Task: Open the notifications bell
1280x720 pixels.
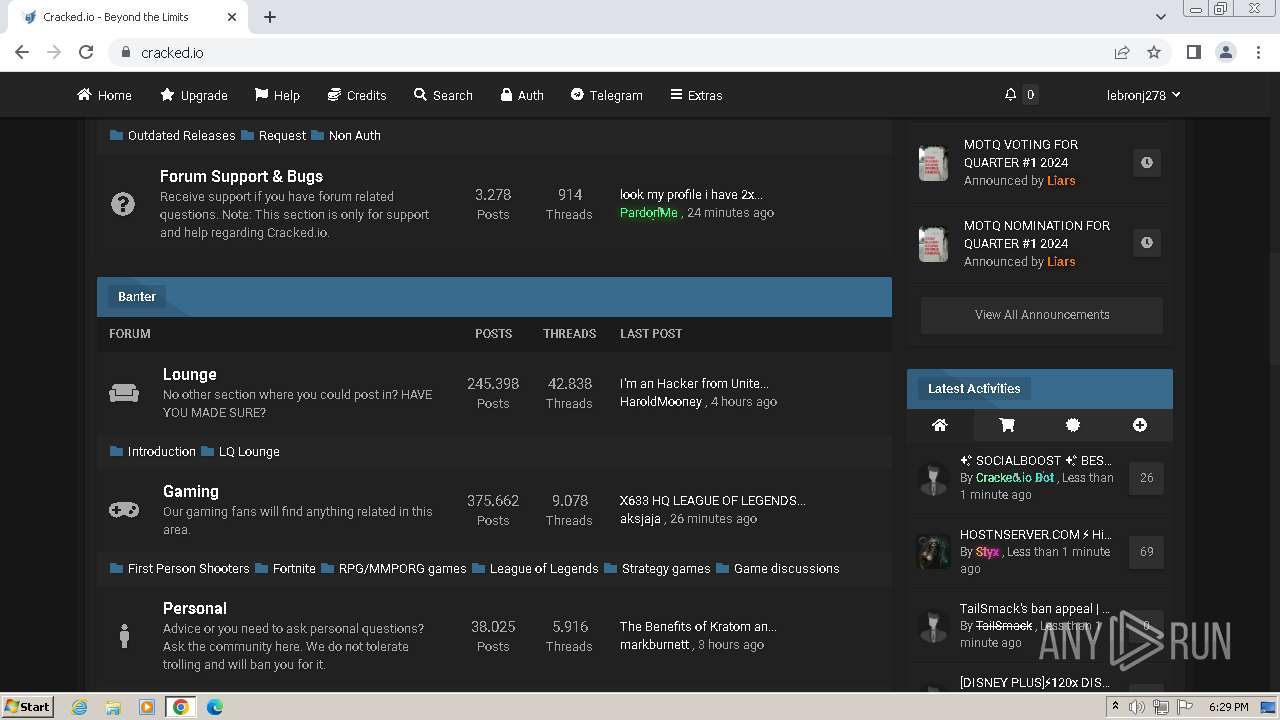Action: [1011, 95]
